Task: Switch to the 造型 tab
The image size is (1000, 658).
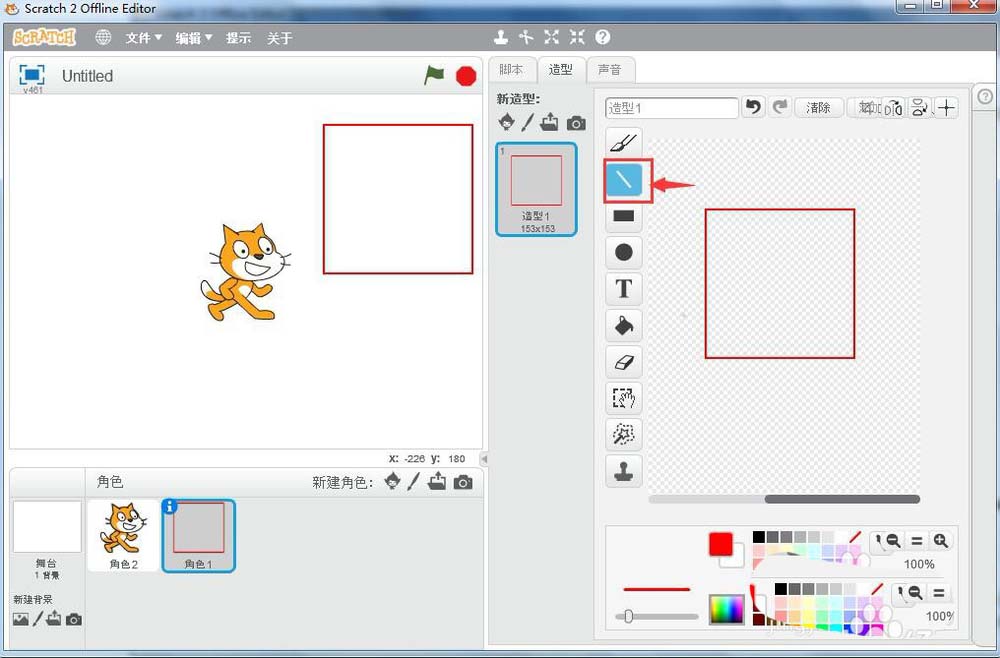Action: coord(561,70)
